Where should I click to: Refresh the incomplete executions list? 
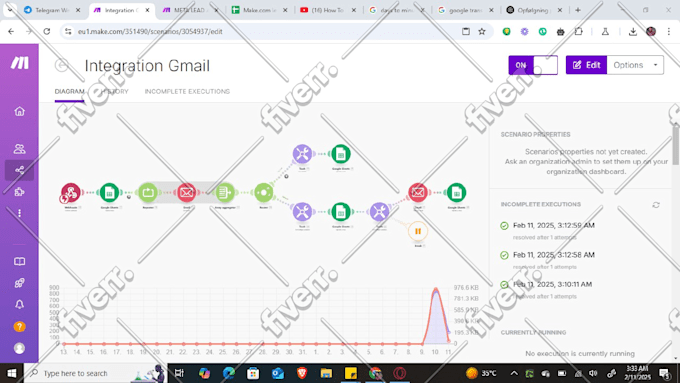pyautogui.click(x=656, y=205)
